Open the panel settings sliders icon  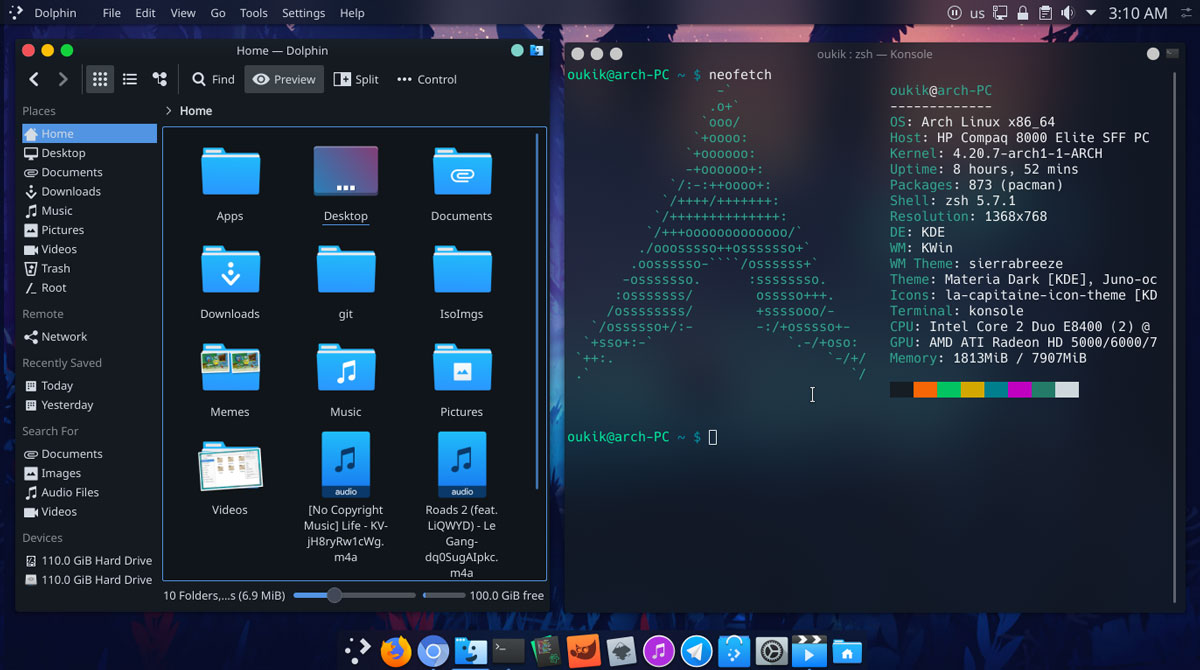point(1184,13)
